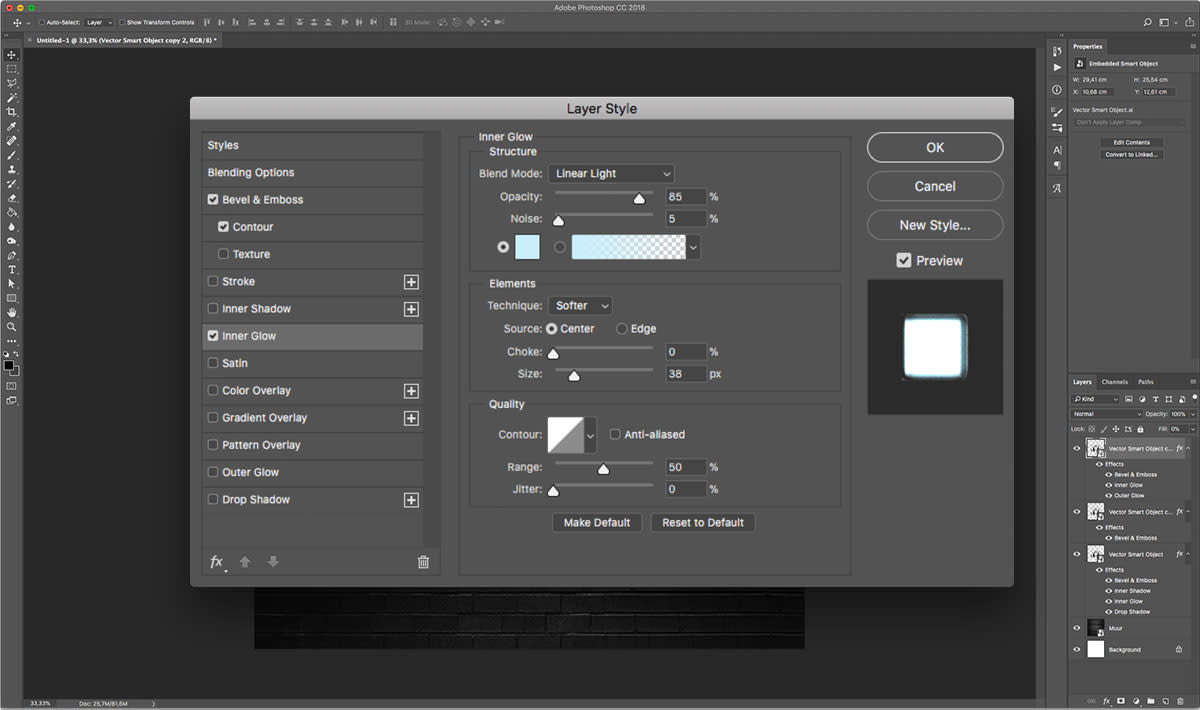Open the Auto-Select Layer dropdown

coord(98,22)
